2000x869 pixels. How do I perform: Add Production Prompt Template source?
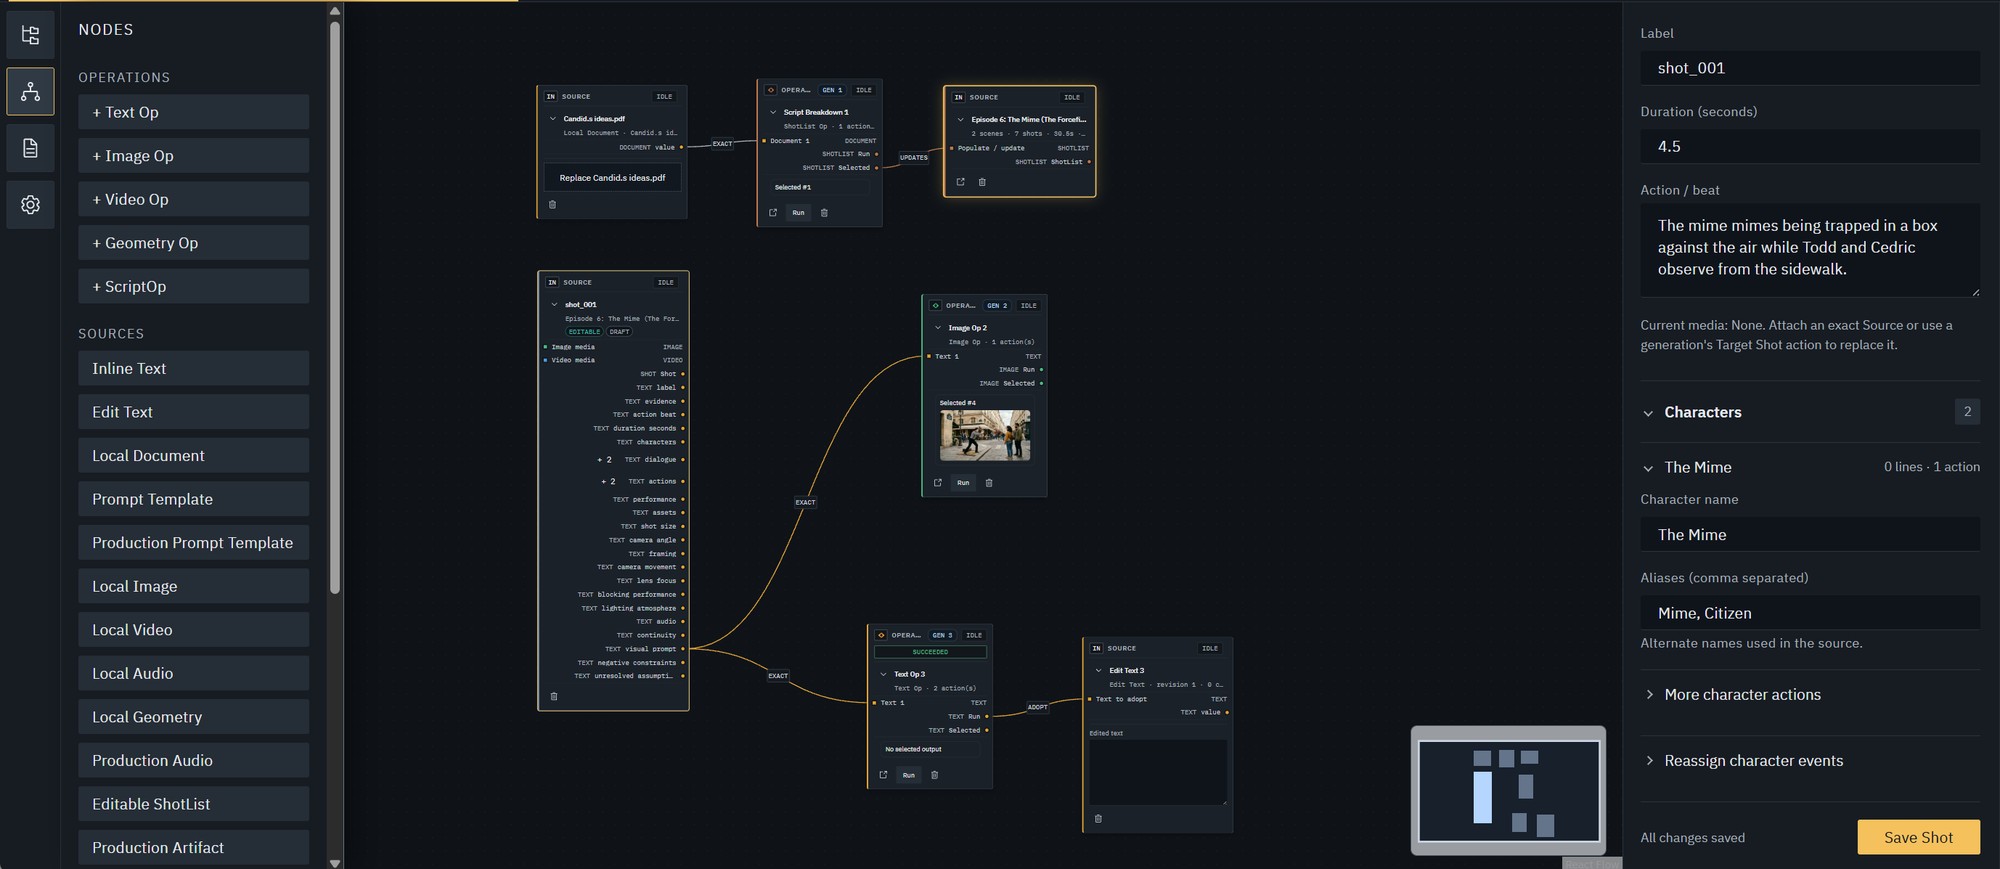coord(193,542)
